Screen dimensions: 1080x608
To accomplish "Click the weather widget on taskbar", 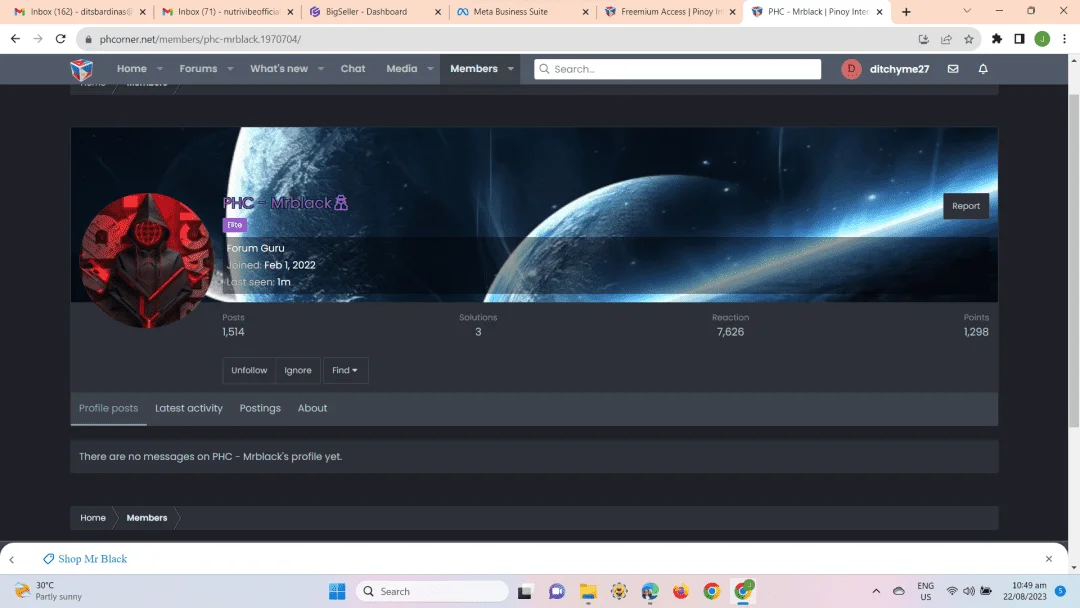I will 48,591.
